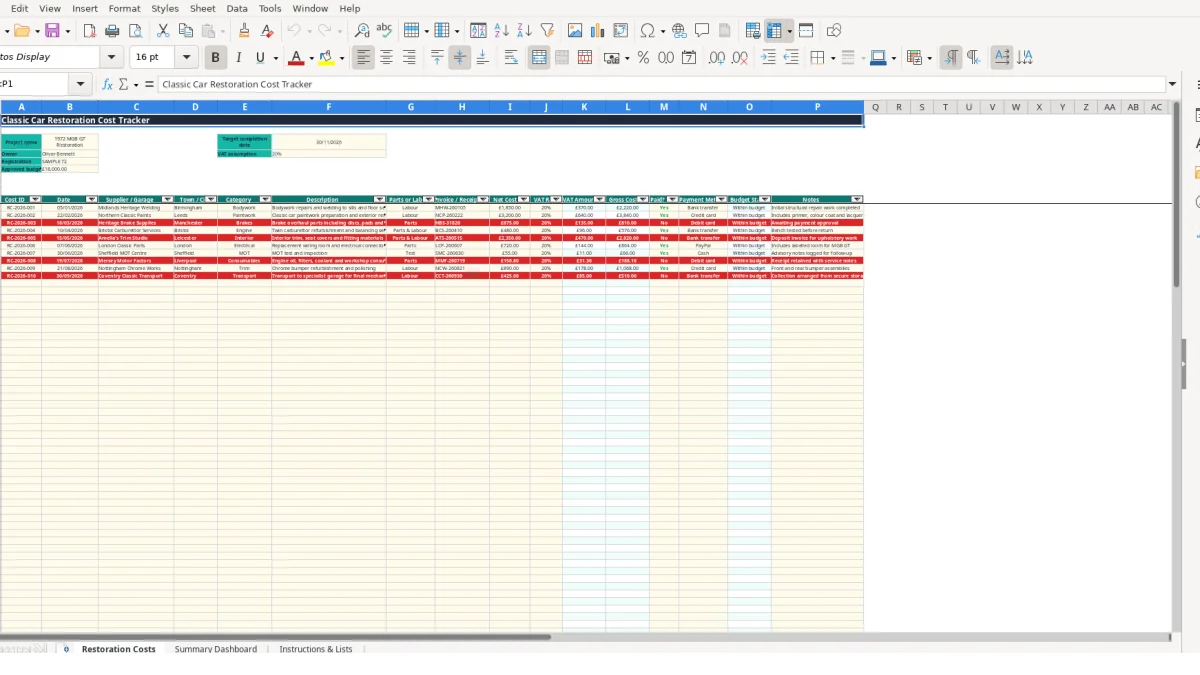Select the Classic Car Restoration Cost Tracker title cell
This screenshot has width=1200, height=675.
pyautogui.click(x=431, y=120)
